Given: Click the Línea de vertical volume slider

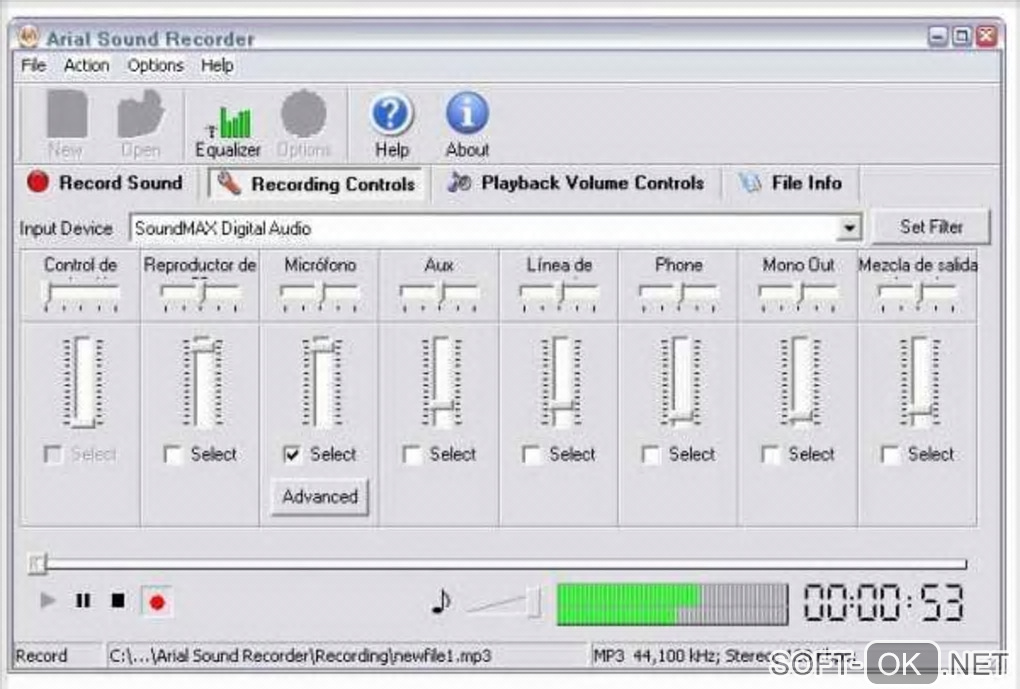Looking at the screenshot, I should [560, 382].
